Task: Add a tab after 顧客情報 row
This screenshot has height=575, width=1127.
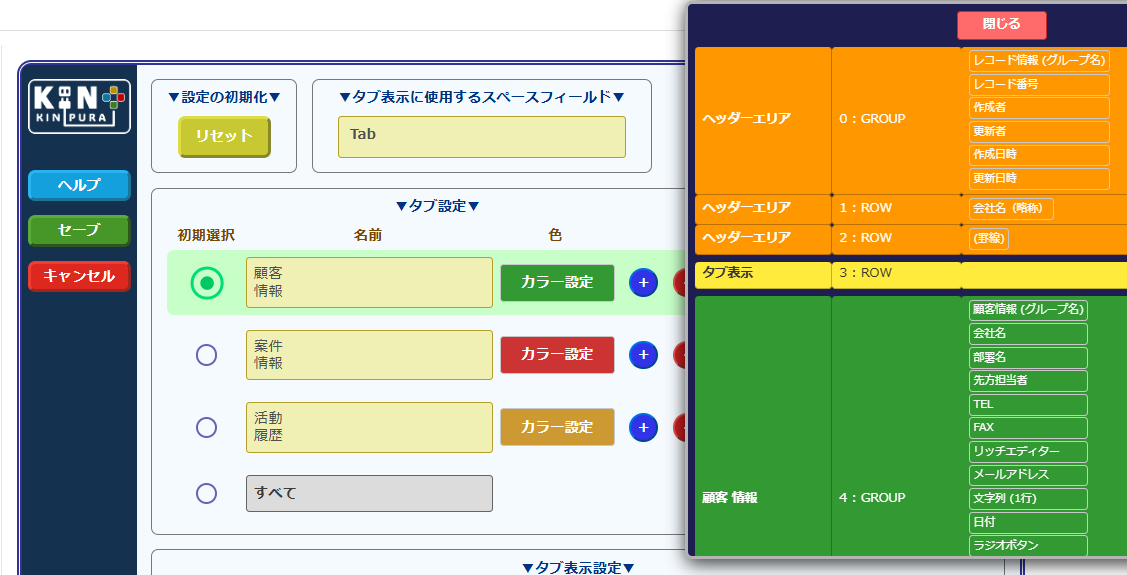Action: (643, 282)
